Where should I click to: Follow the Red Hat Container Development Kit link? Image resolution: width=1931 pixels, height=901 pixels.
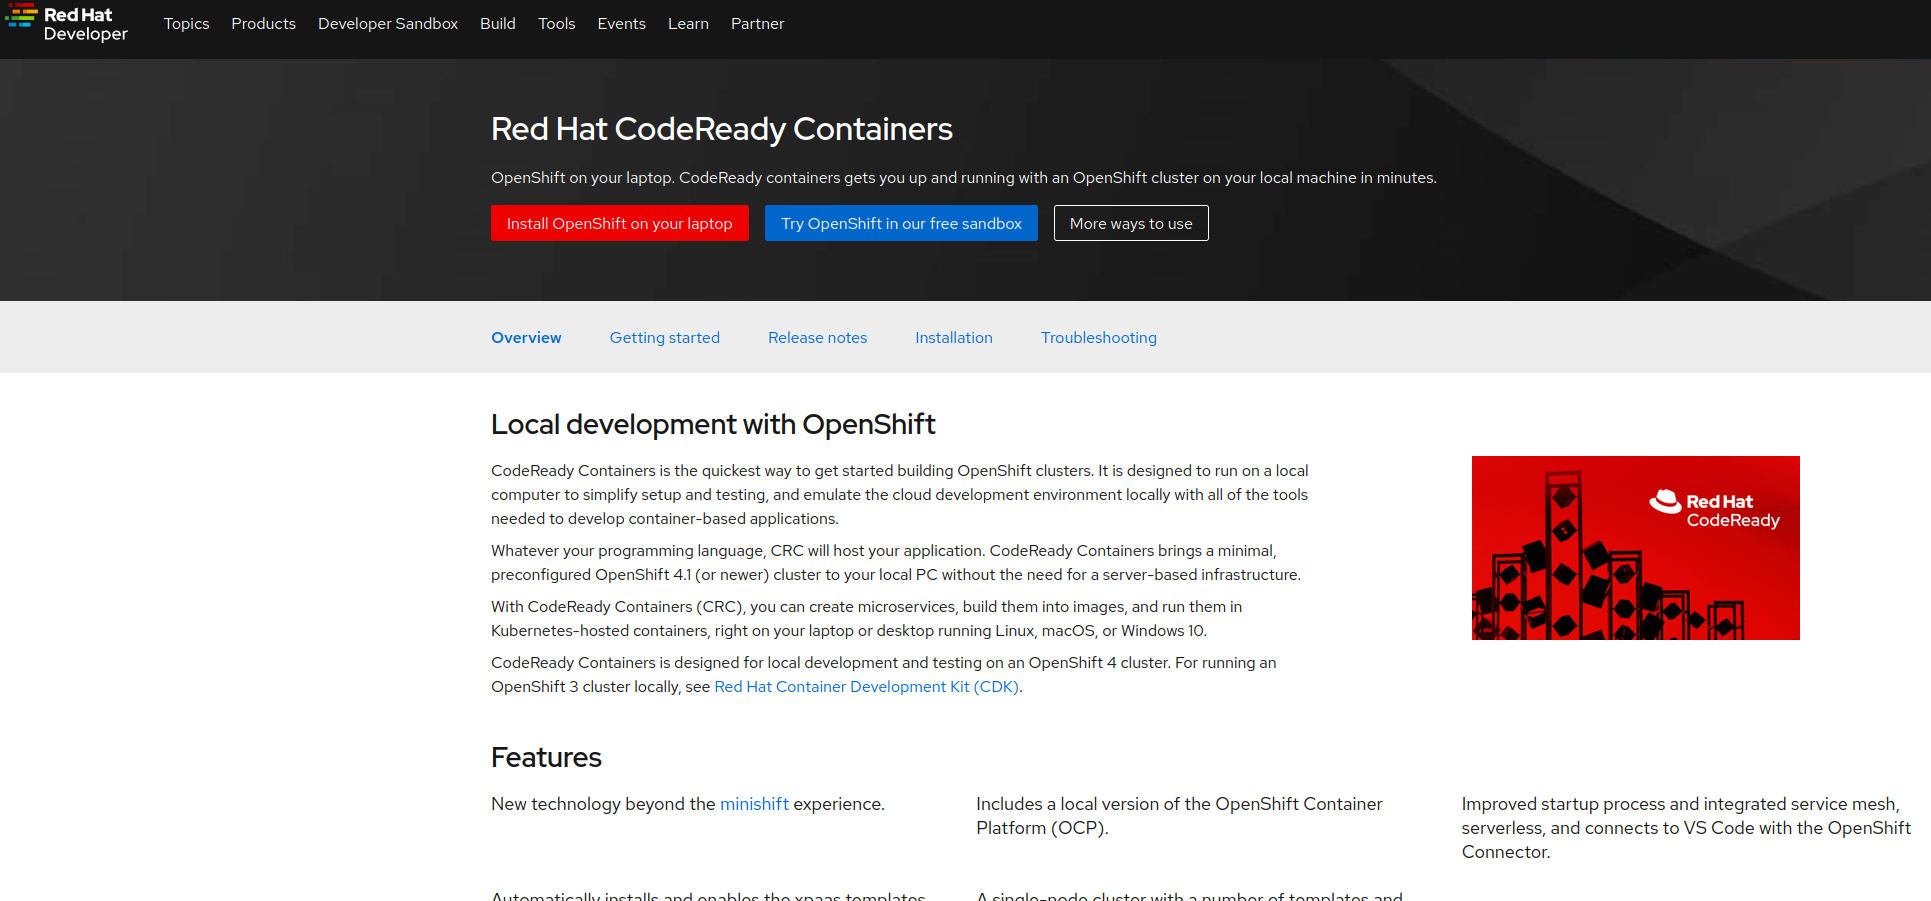coord(866,687)
